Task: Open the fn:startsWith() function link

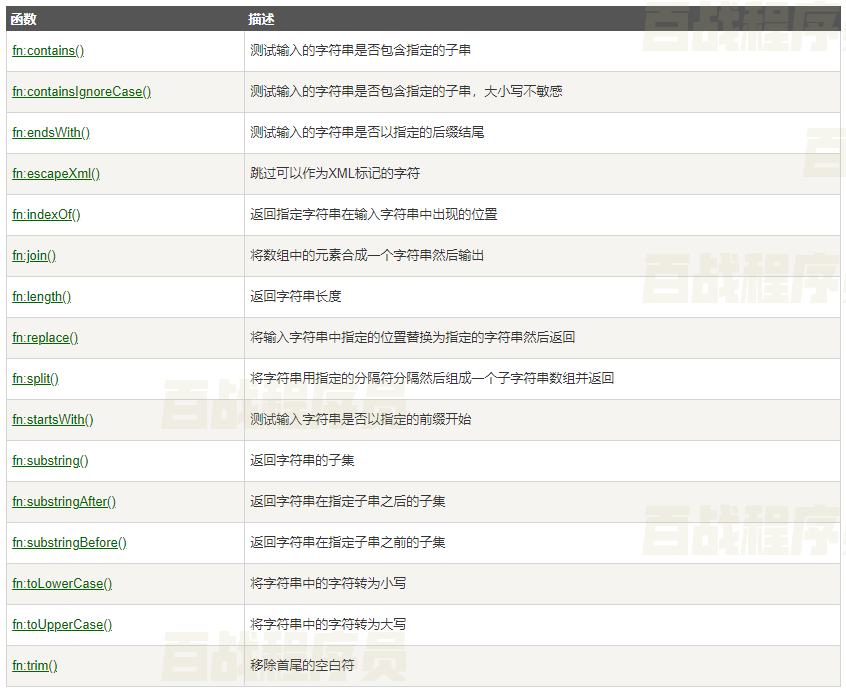Action: (x=52, y=419)
